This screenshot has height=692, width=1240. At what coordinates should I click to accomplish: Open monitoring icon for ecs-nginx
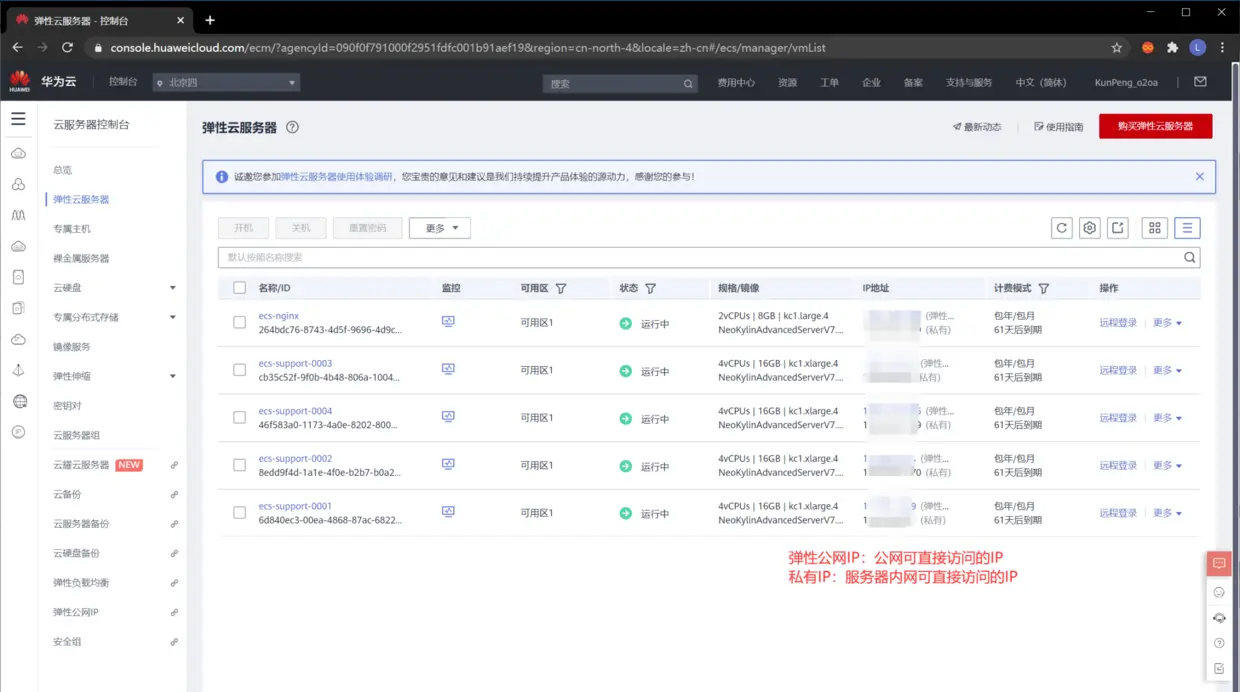pos(448,322)
